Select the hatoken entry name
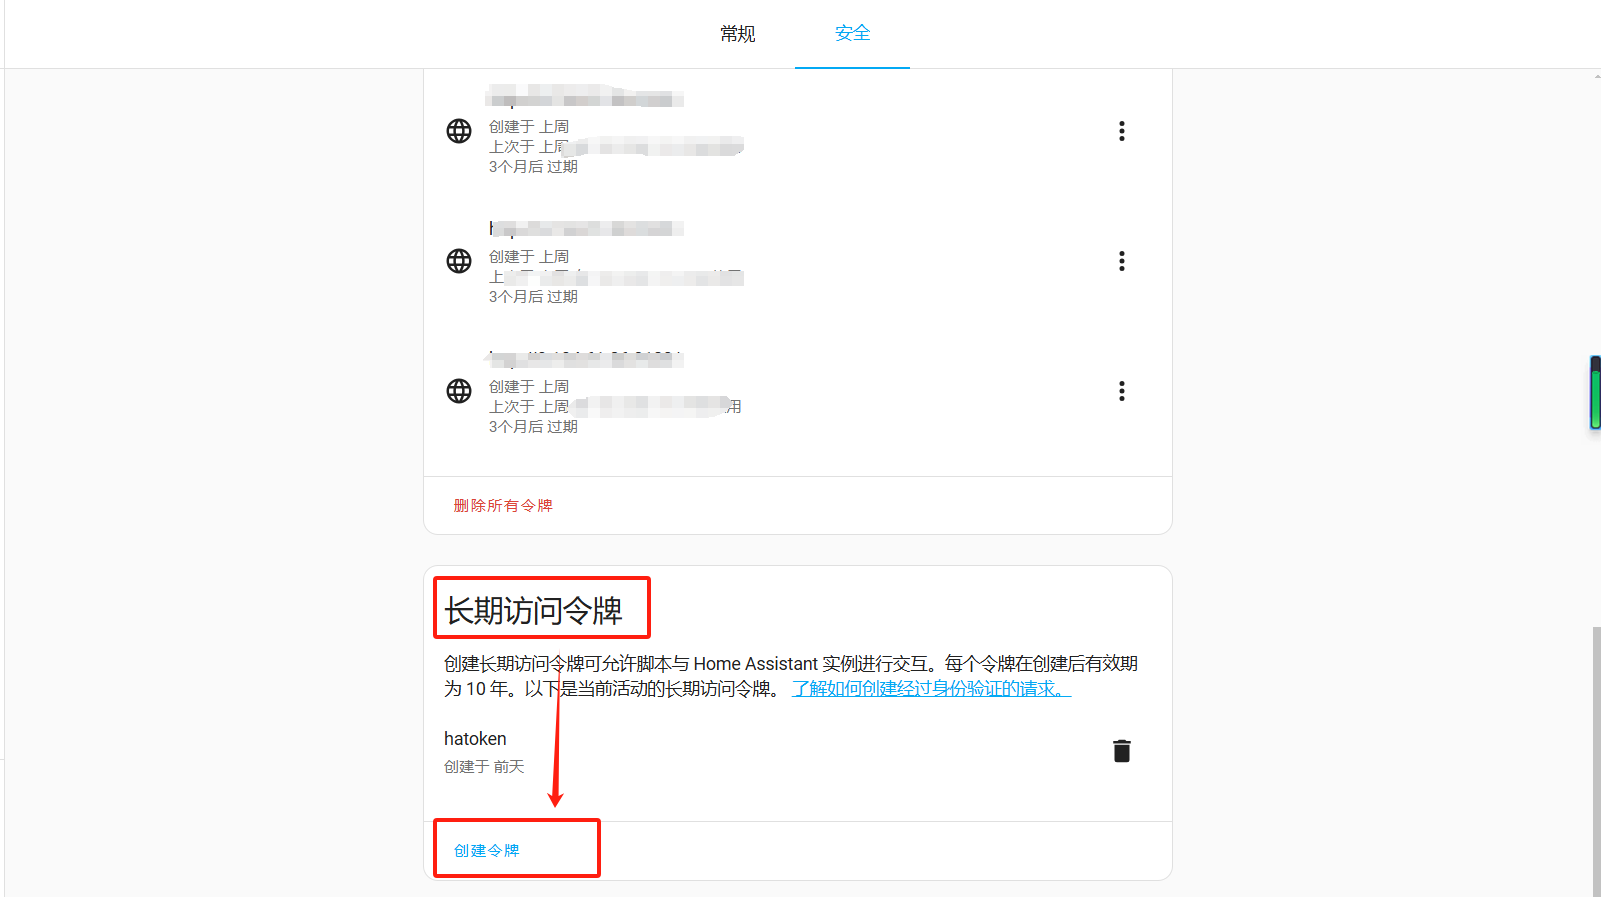Screen dimensions: 1601x897 475,739
